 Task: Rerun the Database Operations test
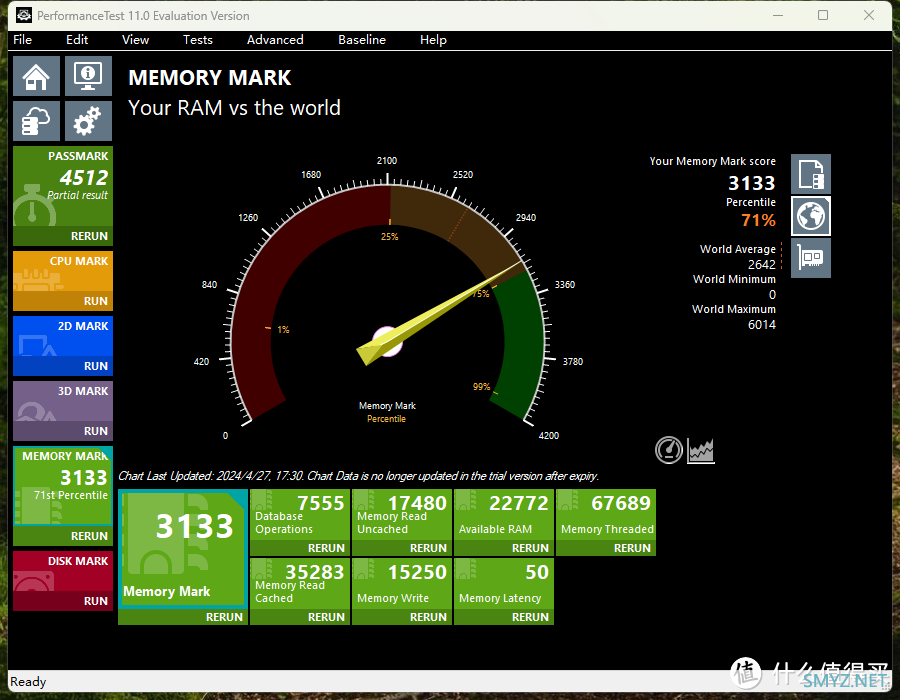click(300, 548)
